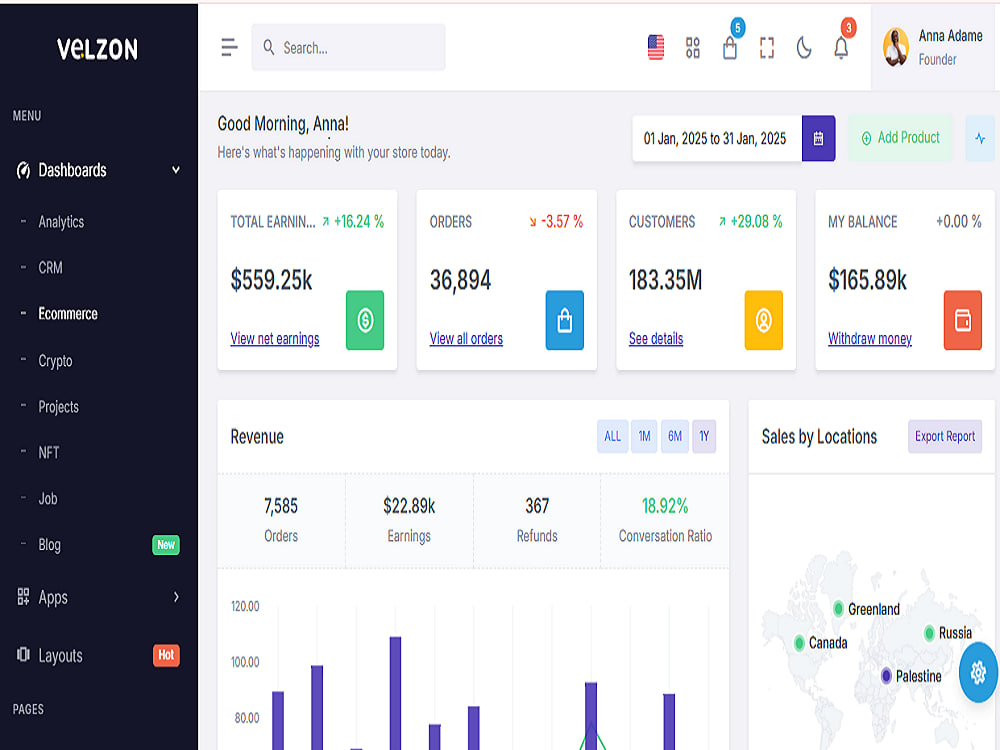Toggle fullscreen mode icon
Screen dimensions: 1000x750
coord(767,47)
